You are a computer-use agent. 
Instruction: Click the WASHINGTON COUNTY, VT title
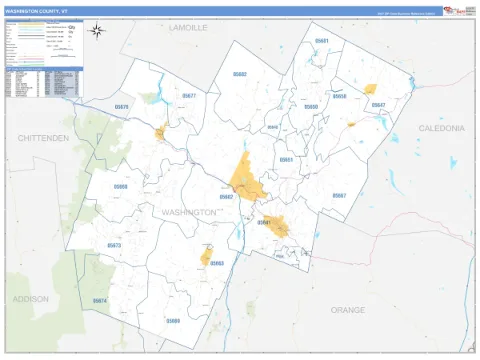(36, 11)
